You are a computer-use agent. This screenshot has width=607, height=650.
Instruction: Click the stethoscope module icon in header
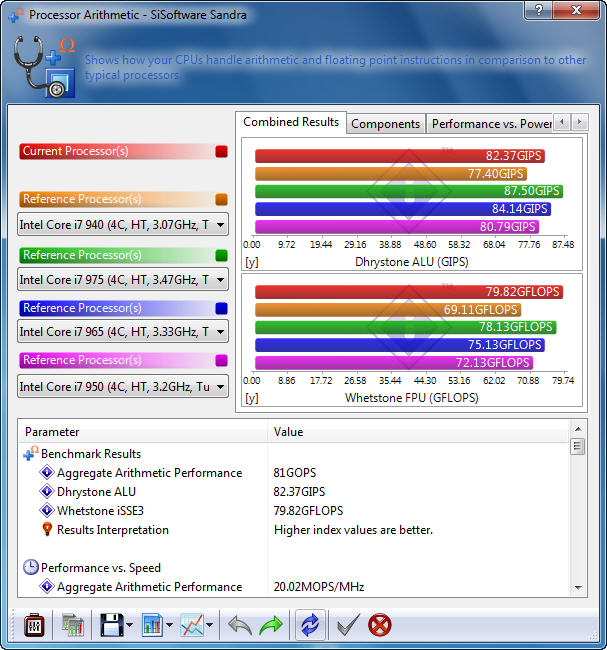point(44,66)
